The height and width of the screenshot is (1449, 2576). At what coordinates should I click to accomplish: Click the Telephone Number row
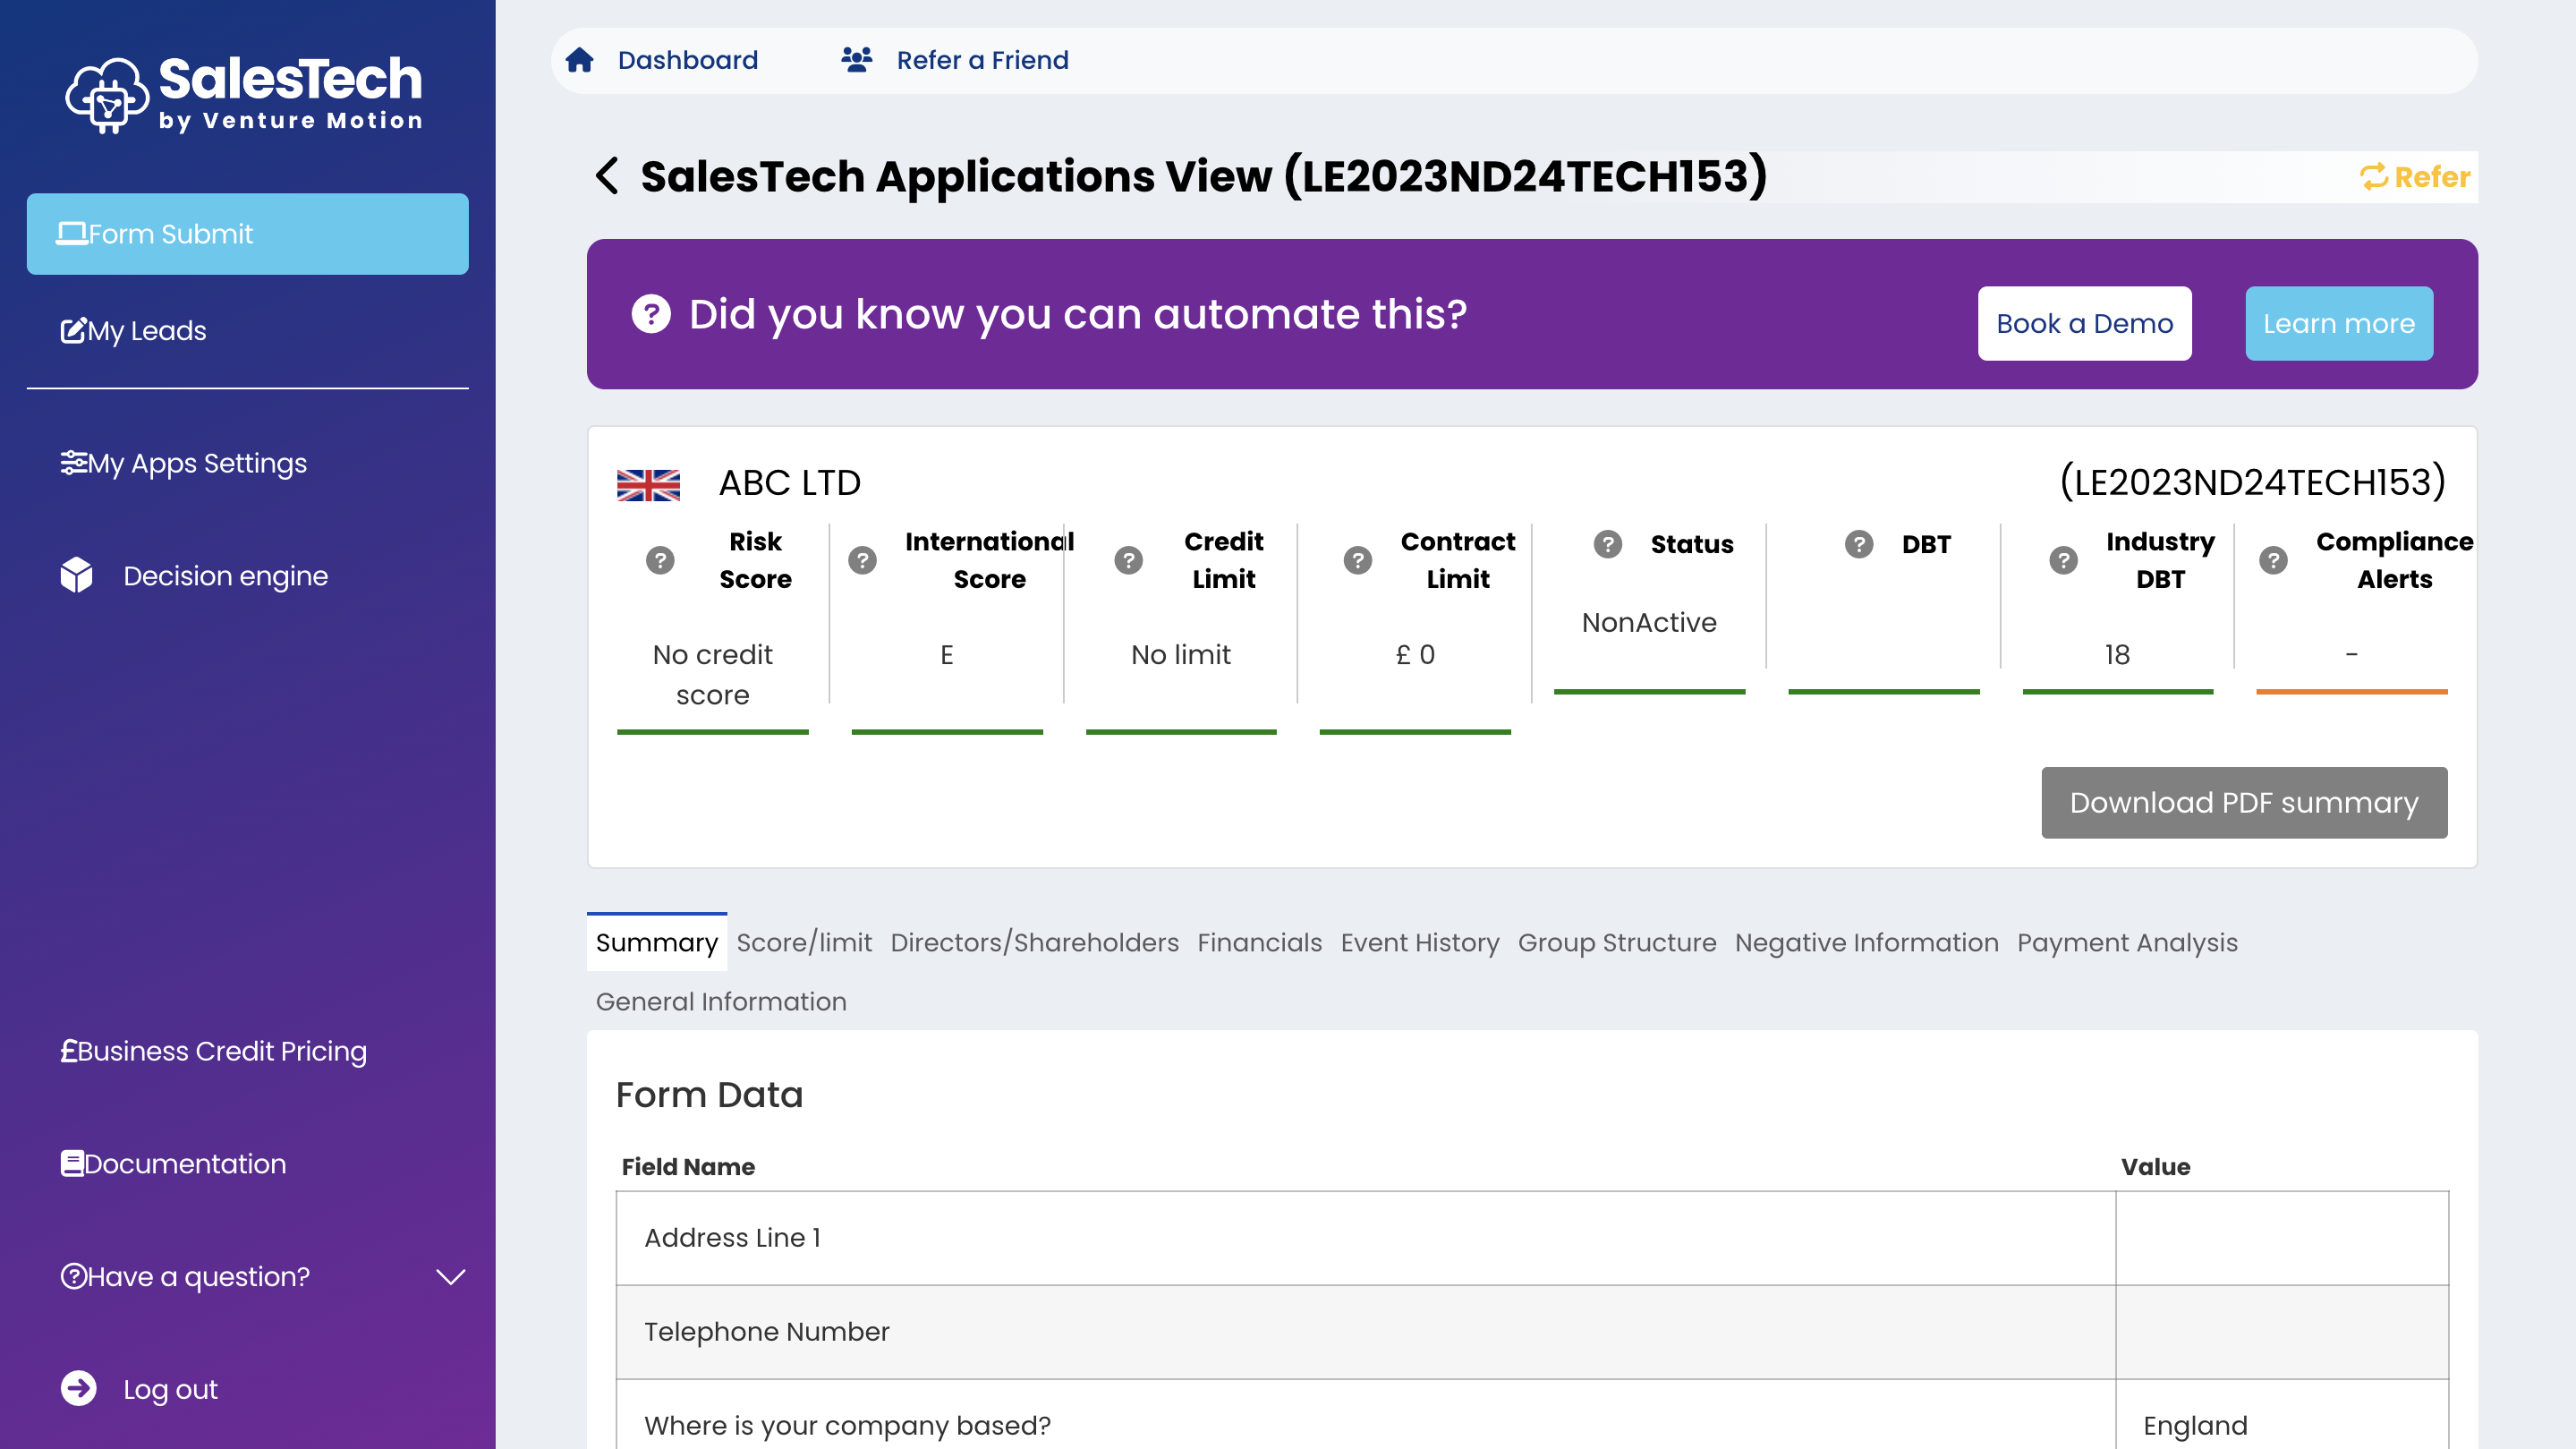(x=1532, y=1332)
